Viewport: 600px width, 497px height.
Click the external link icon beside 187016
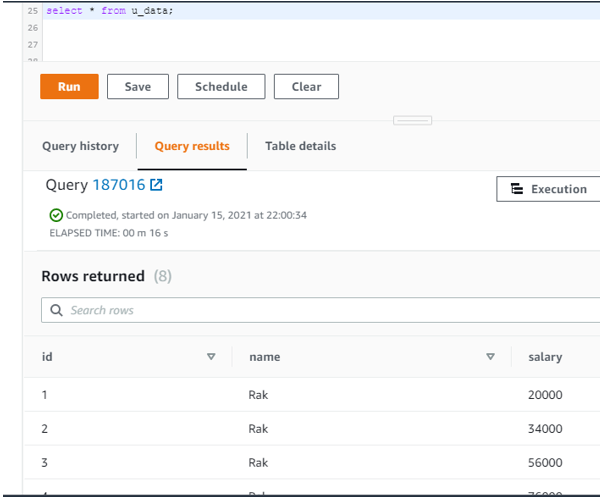click(x=156, y=185)
